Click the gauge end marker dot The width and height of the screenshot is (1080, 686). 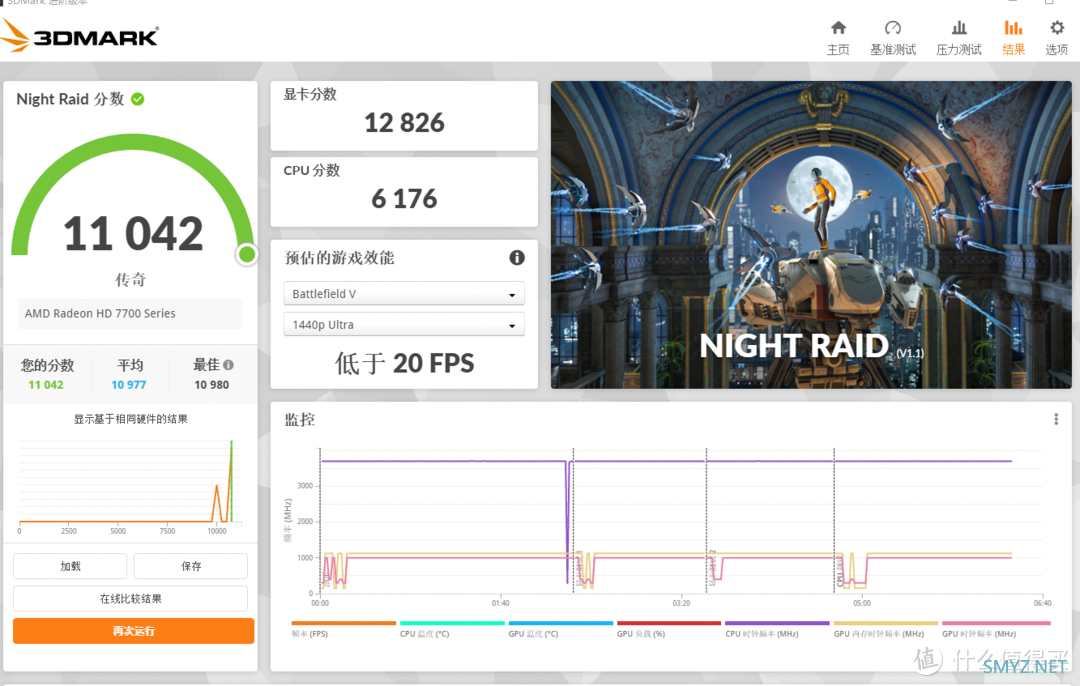[x=247, y=254]
